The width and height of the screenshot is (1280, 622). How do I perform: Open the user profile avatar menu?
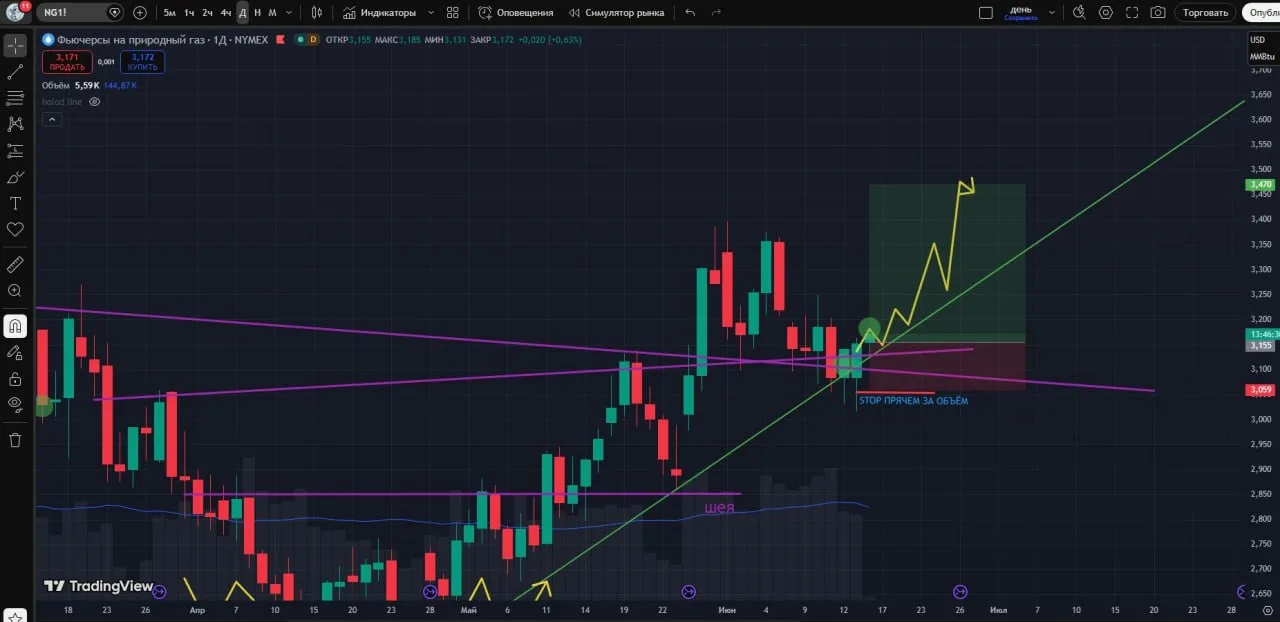click(x=15, y=12)
